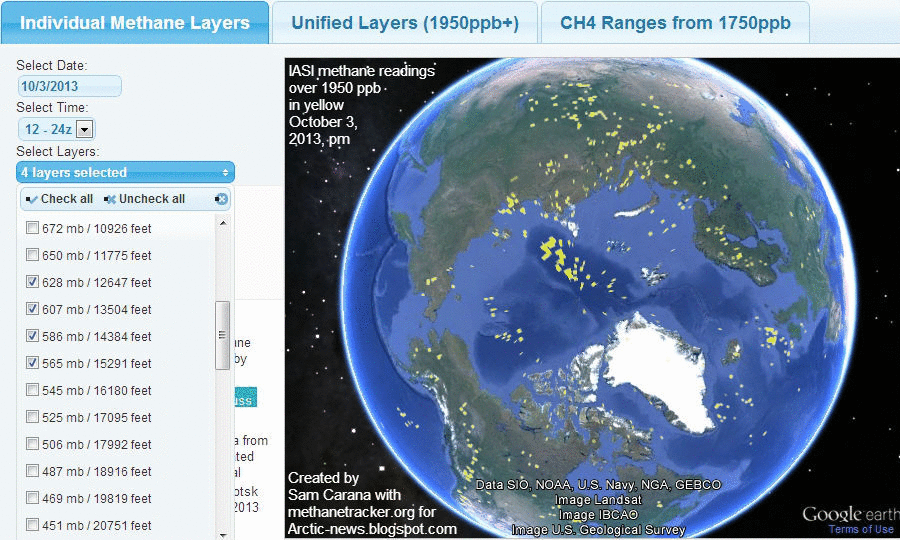Screen dimensions: 900x540
Task: Click the layer list scrollbar up arrow
Action: click(x=223, y=223)
